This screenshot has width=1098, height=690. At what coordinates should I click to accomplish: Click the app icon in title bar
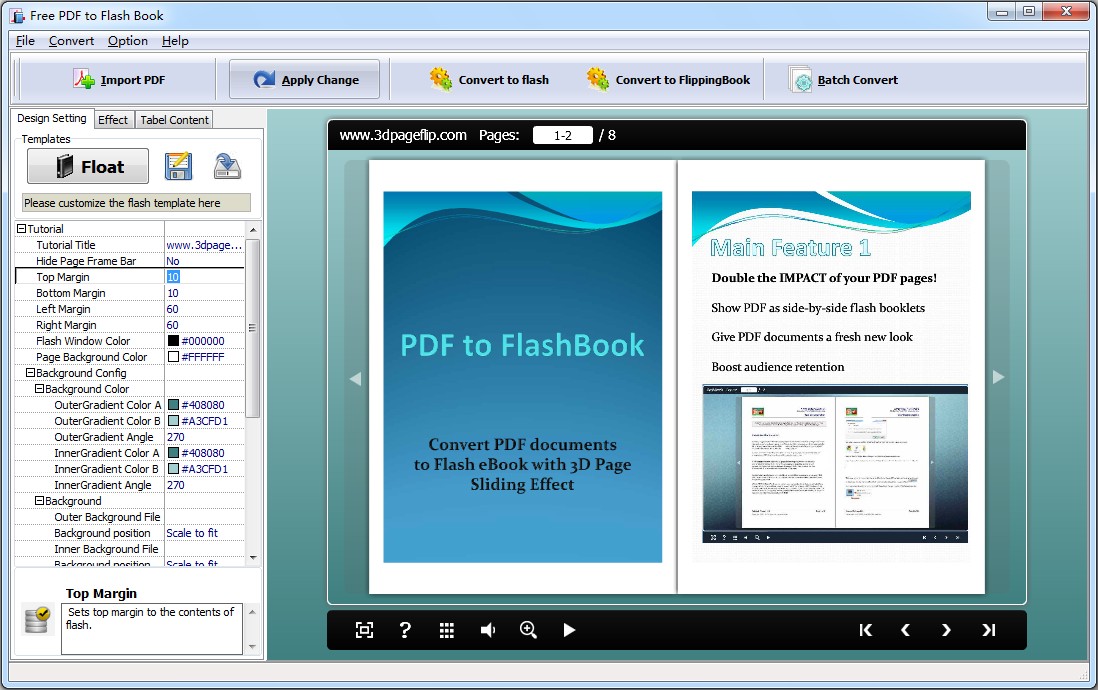coord(18,15)
